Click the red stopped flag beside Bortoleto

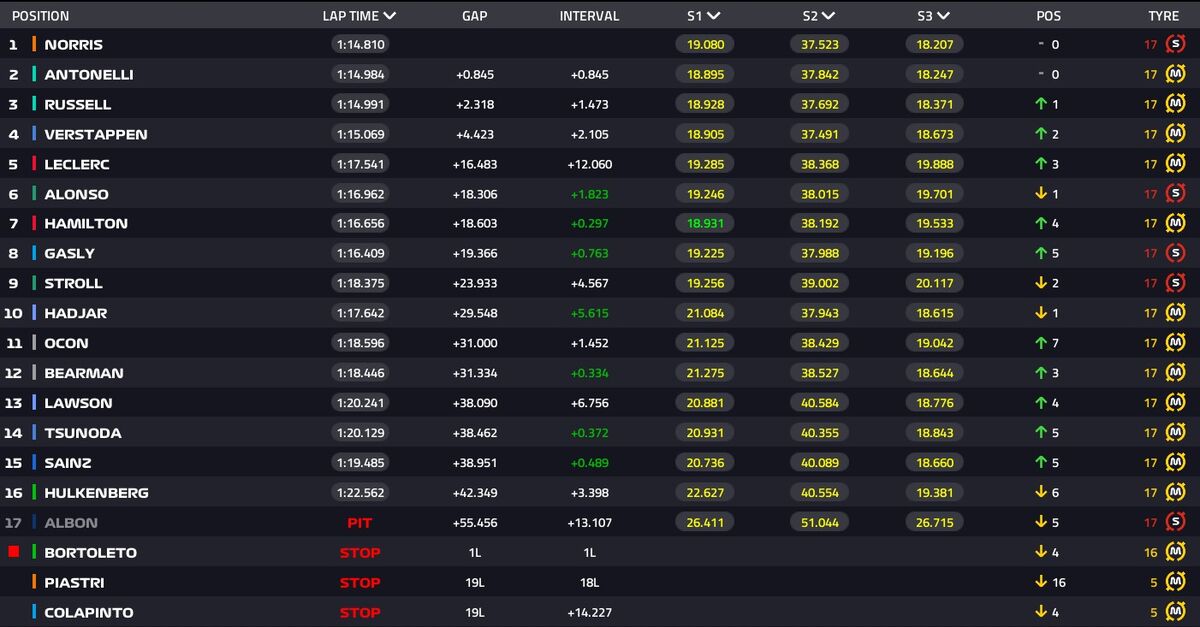coord(14,552)
